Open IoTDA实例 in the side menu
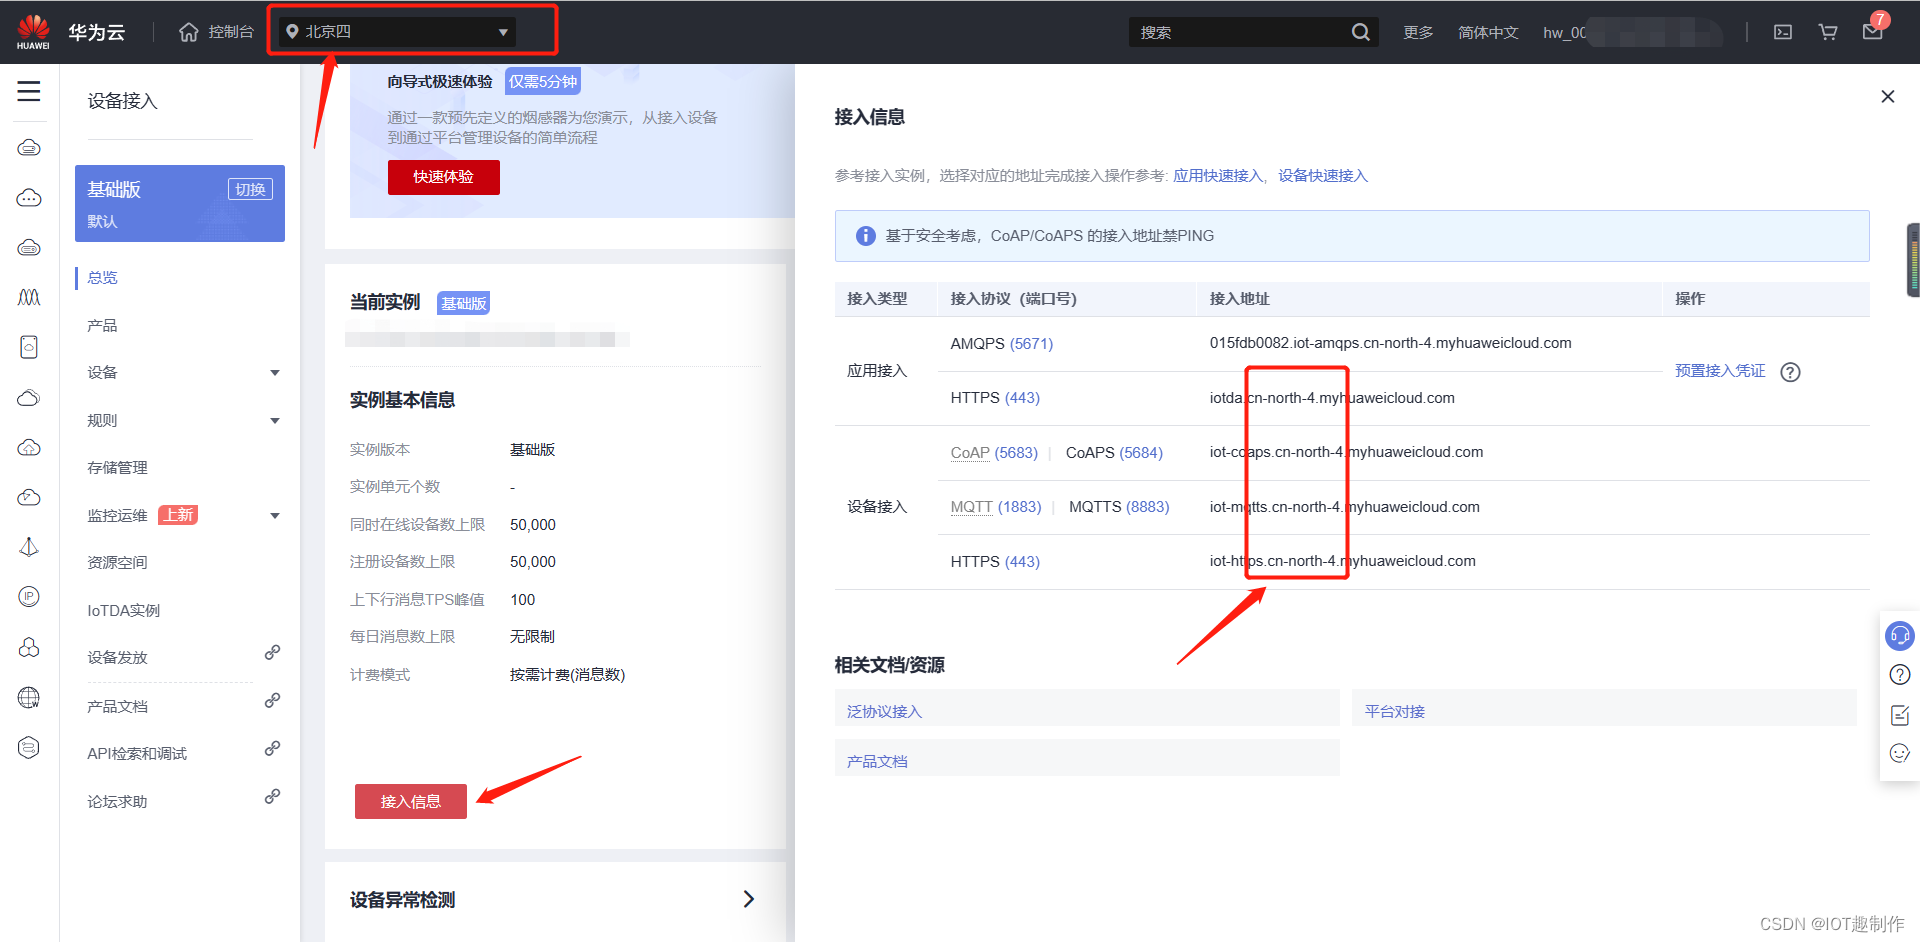Screen dimensions: 1920x942 pyautogui.click(x=123, y=611)
